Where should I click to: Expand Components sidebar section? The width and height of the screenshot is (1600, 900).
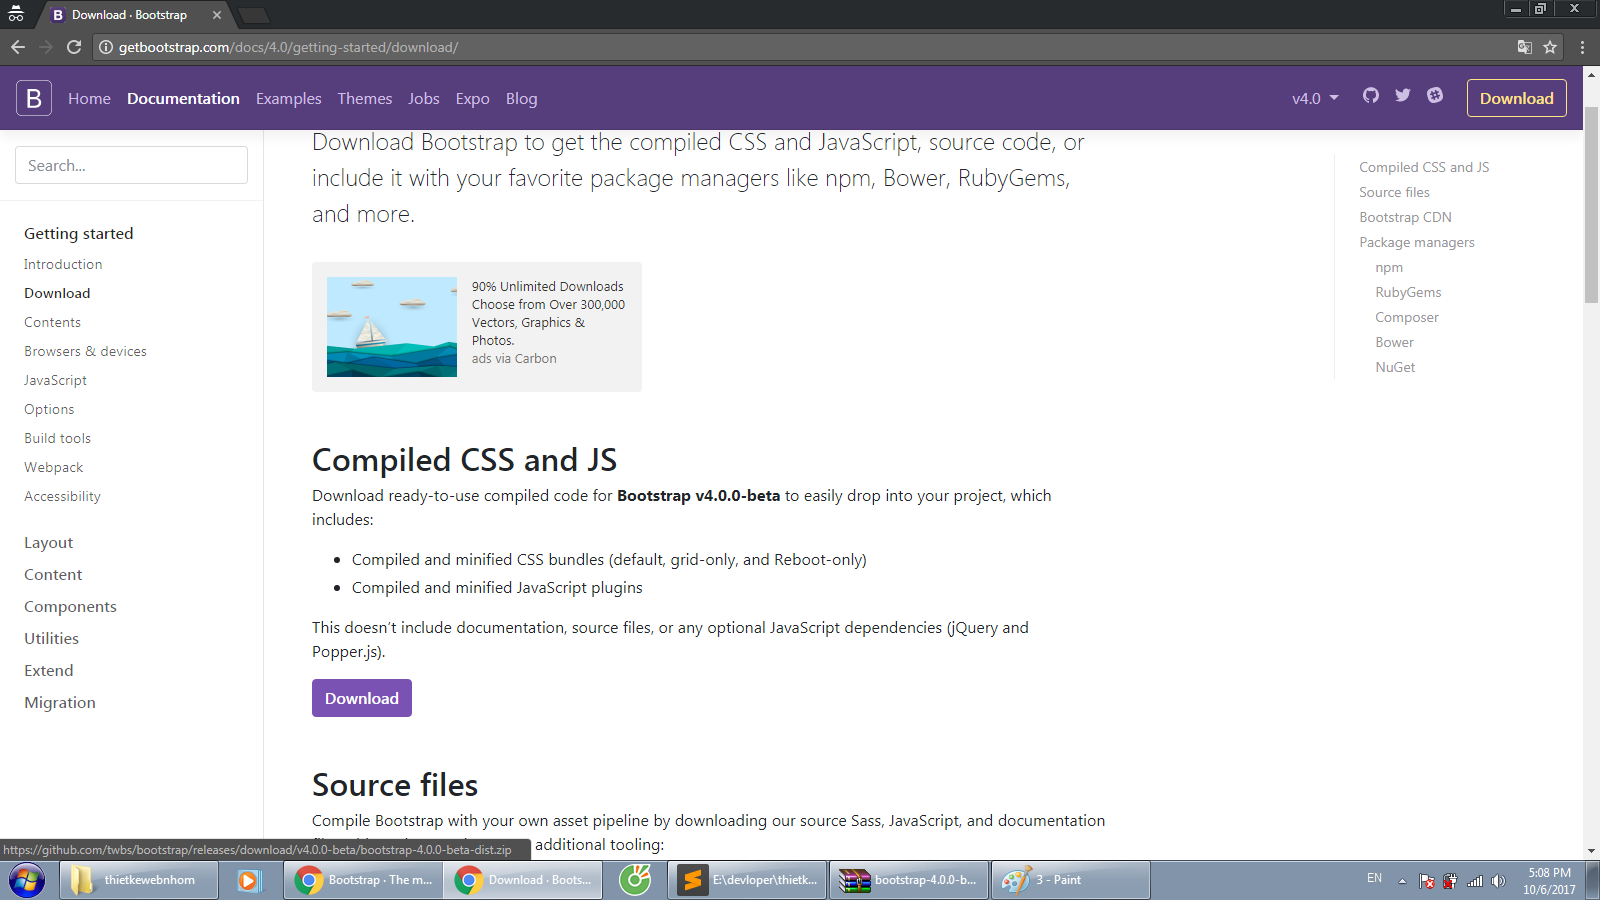pos(70,607)
